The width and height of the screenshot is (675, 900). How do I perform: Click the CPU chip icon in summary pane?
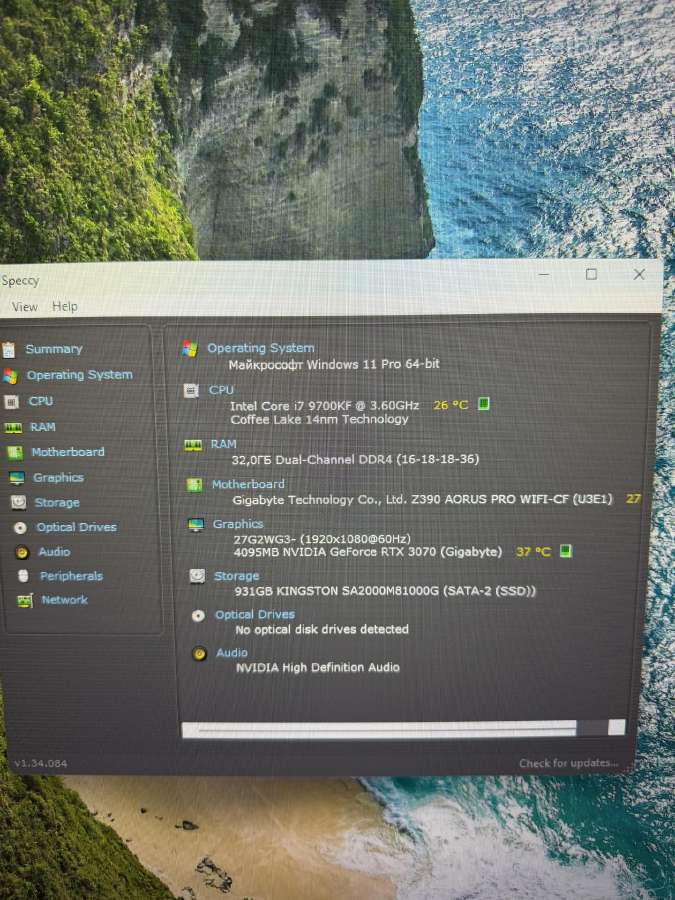tap(191, 391)
